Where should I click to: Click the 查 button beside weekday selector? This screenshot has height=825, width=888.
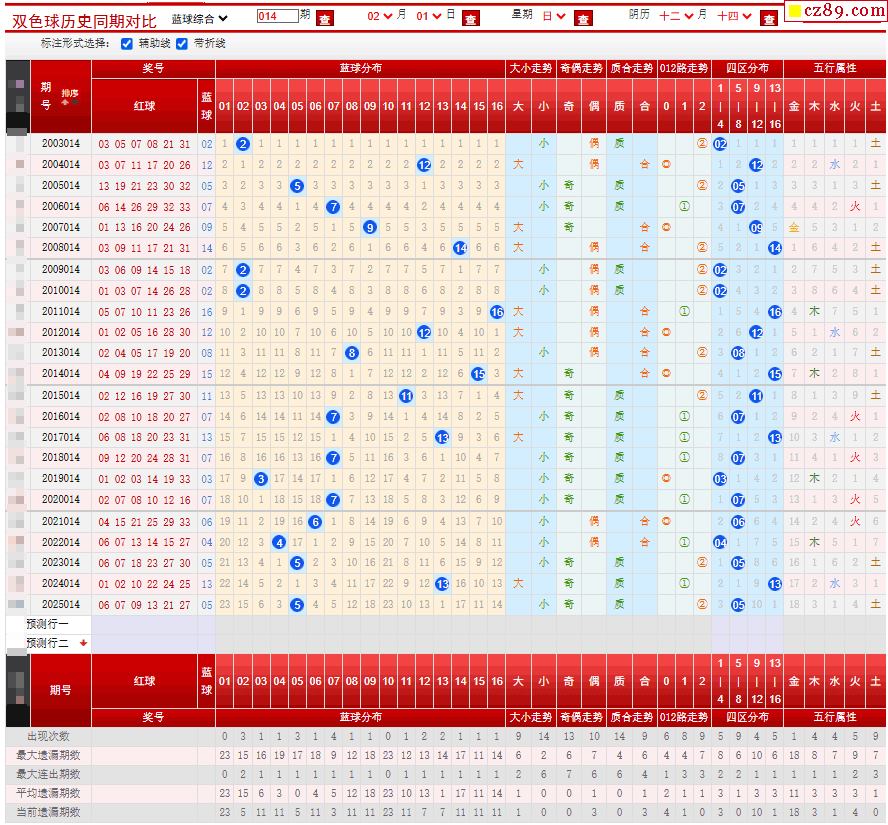584,18
